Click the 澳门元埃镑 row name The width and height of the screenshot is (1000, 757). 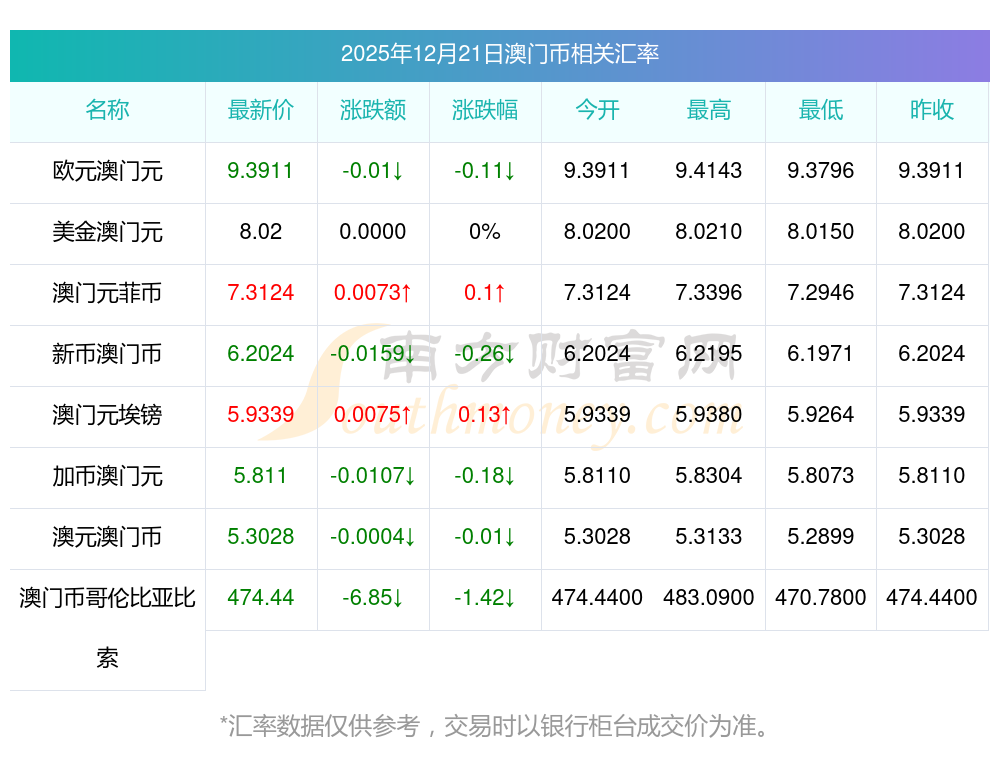[107, 415]
